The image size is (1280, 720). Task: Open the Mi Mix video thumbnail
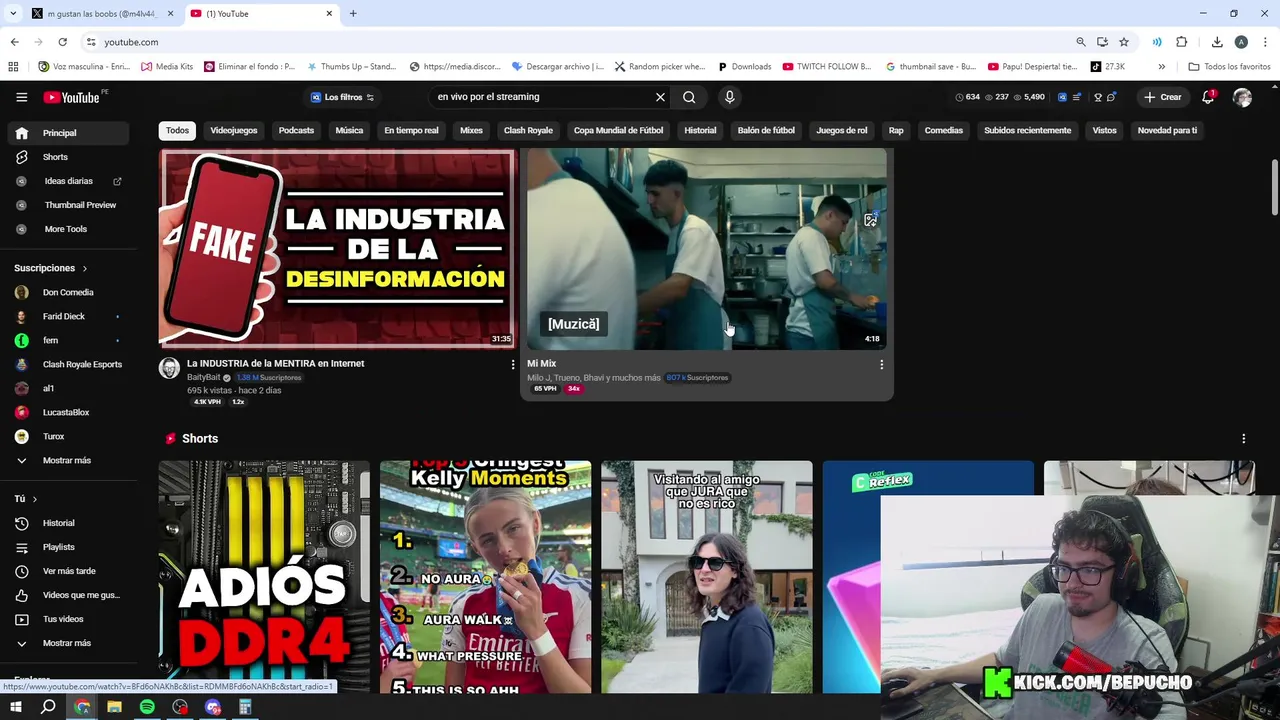coord(706,248)
